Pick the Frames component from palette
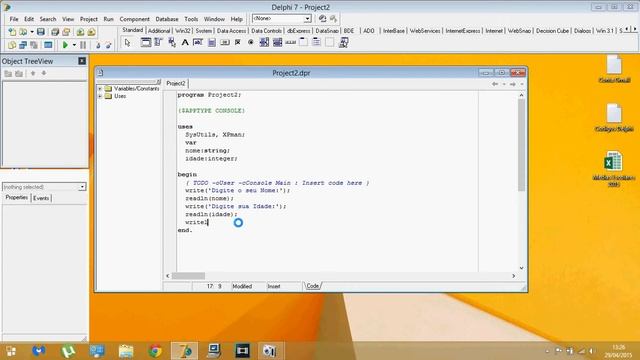This screenshot has height=360, width=640. point(146,42)
